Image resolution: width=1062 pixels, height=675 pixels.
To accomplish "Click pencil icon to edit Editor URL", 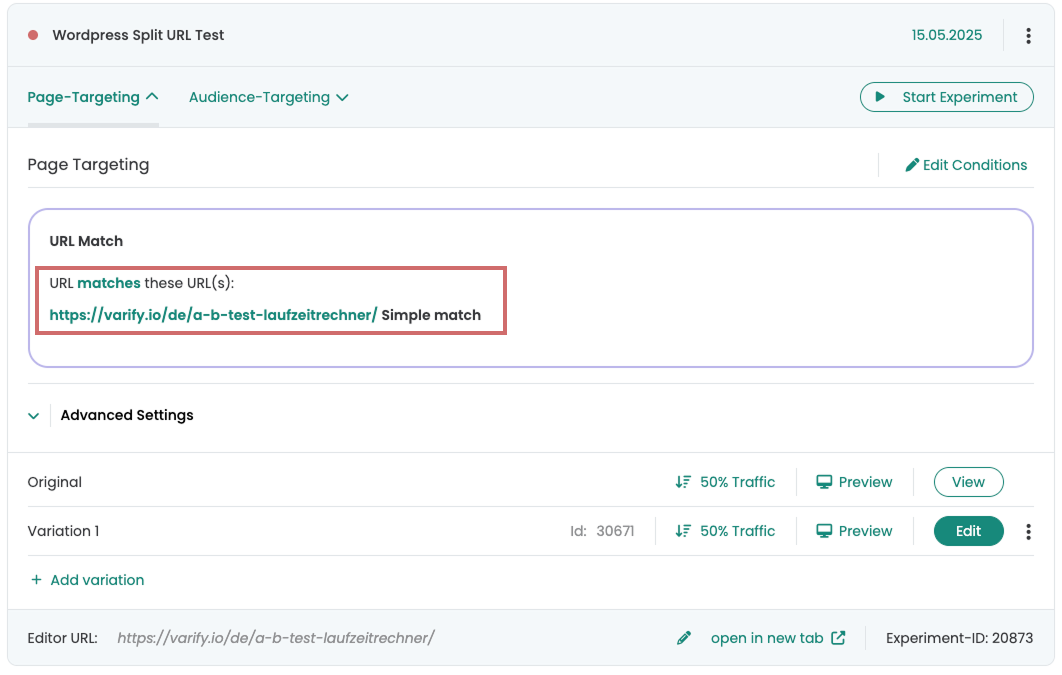I will (x=684, y=638).
